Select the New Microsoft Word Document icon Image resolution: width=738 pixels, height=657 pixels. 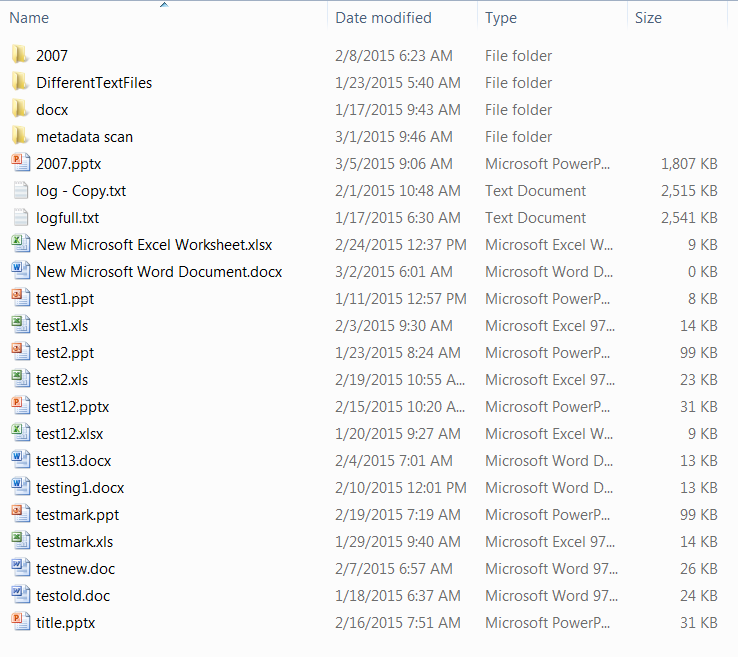[19, 272]
